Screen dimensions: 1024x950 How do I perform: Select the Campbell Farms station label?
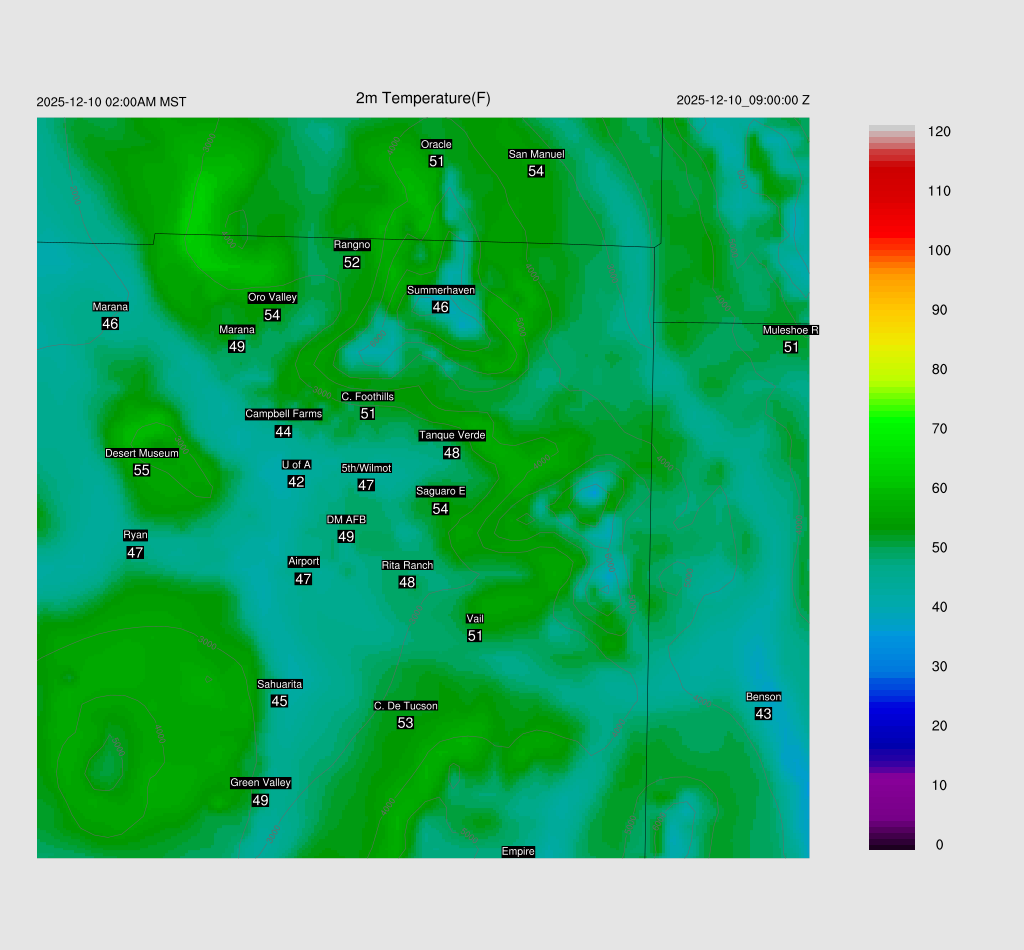[x=284, y=414]
